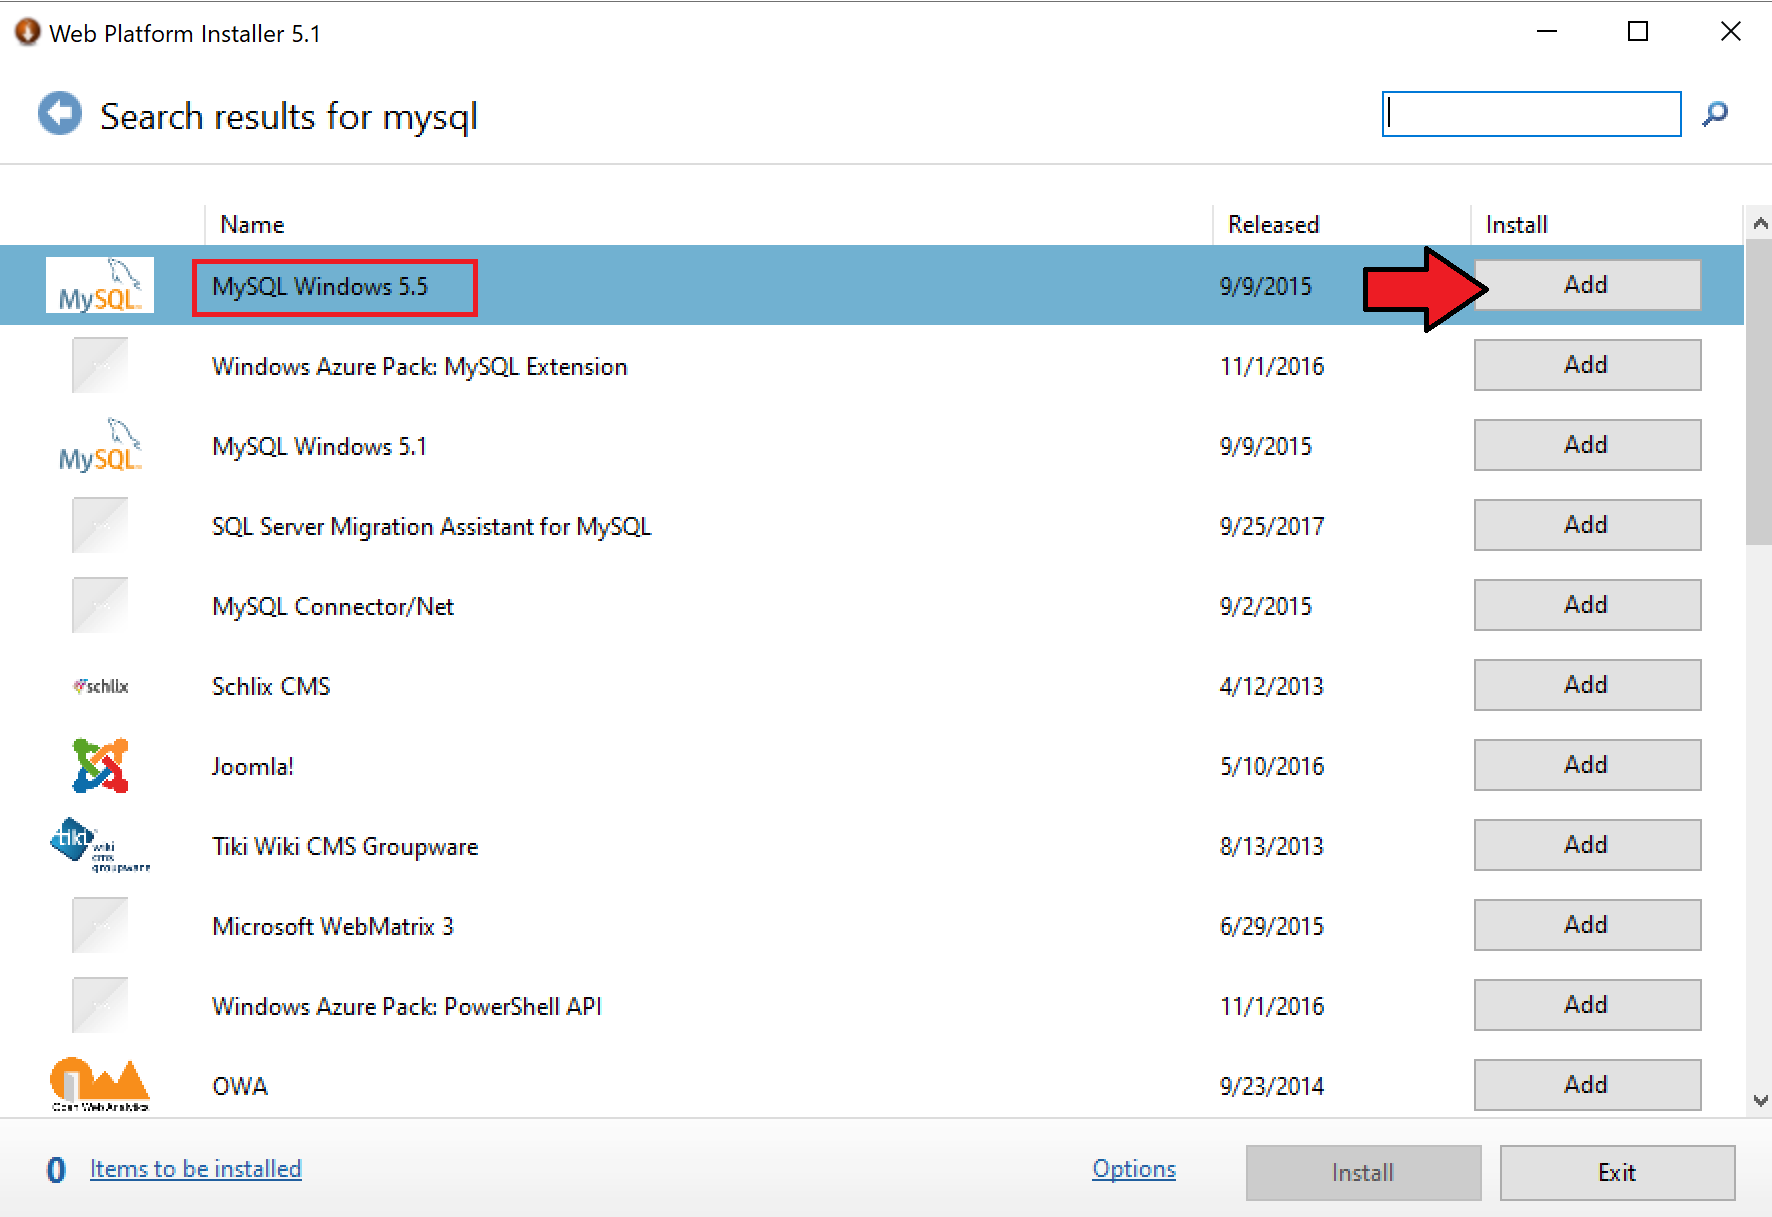Click the 8/13/2013 release date
The width and height of the screenshot is (1772, 1217).
click(x=1272, y=847)
